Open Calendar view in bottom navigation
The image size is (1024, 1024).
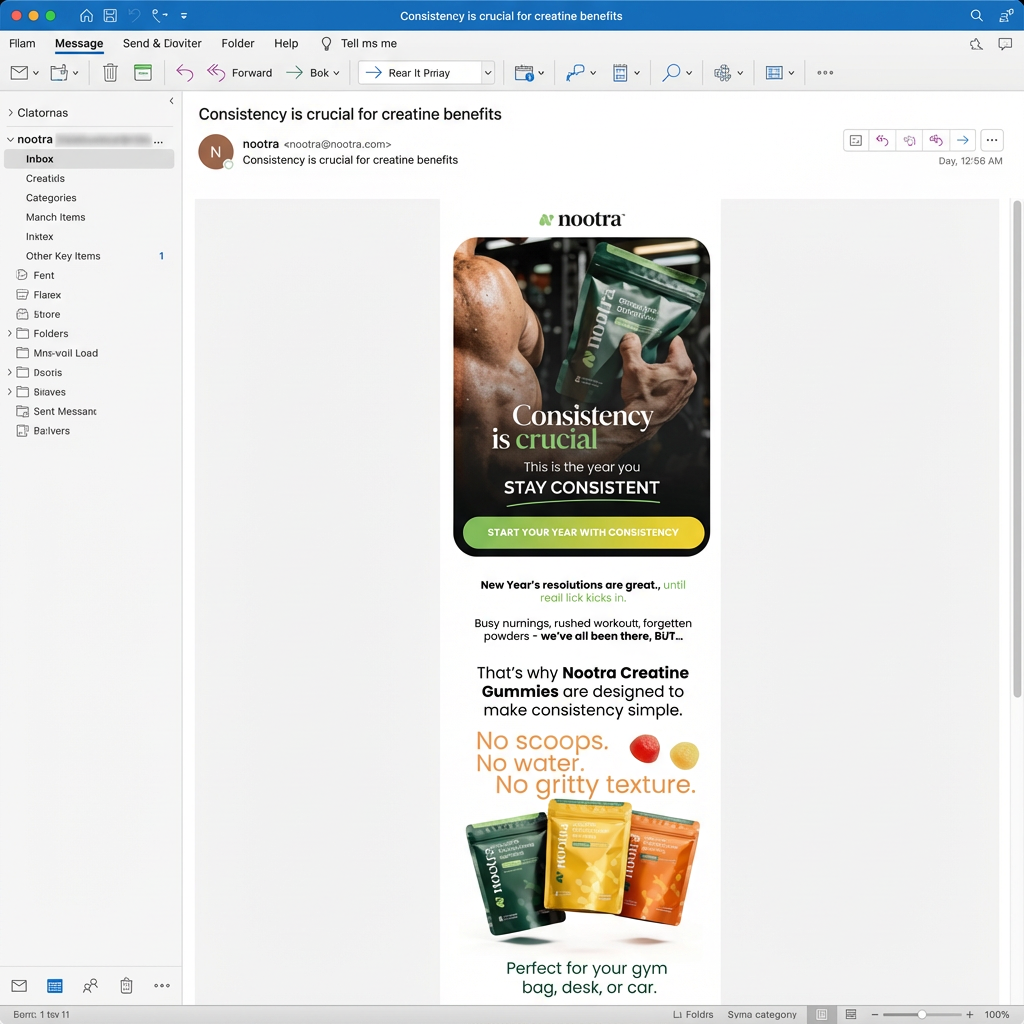point(55,986)
